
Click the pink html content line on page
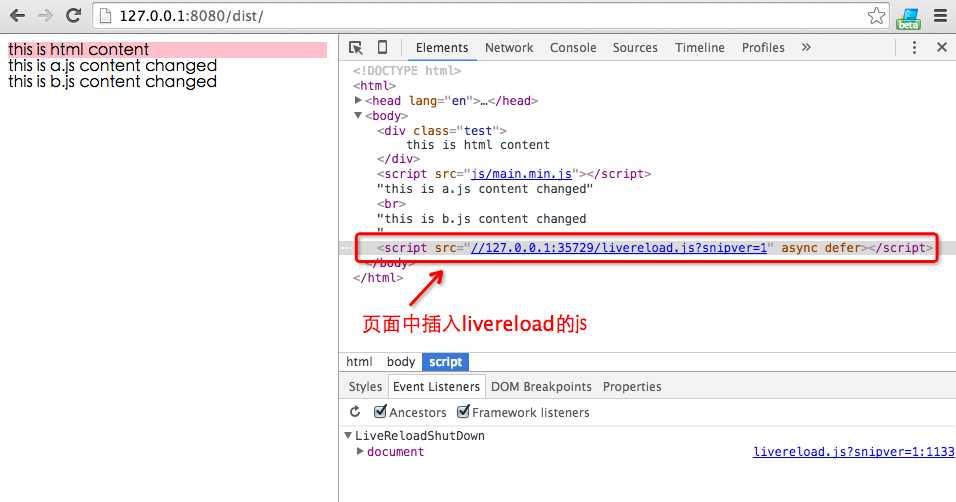(167, 49)
